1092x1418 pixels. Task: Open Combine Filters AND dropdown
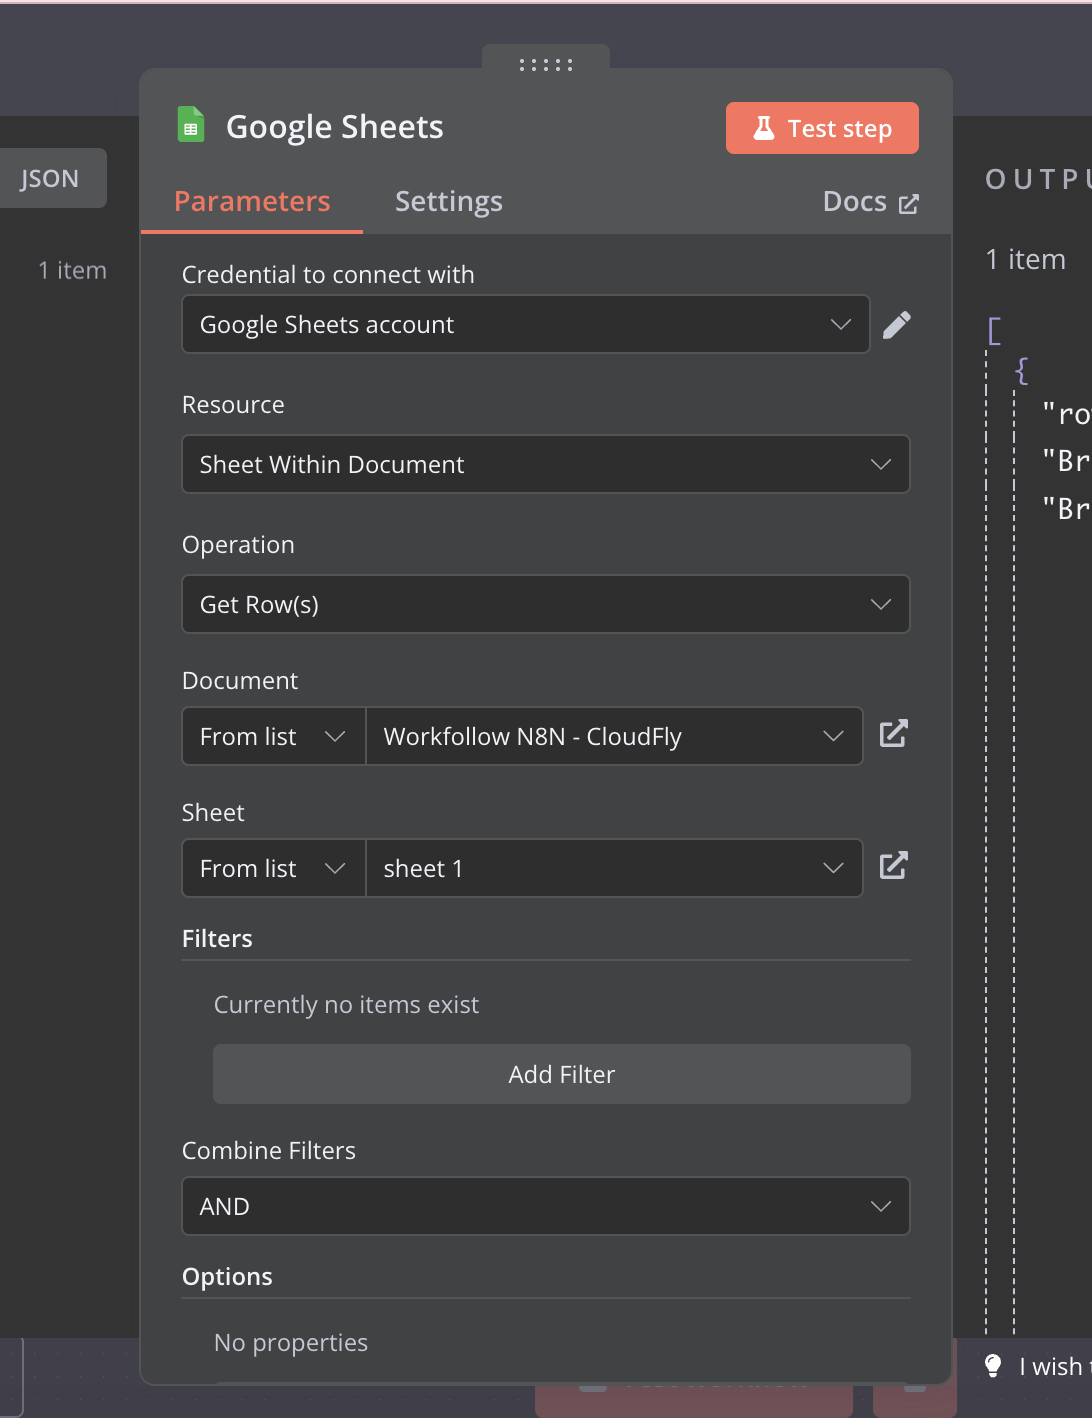(x=546, y=1206)
